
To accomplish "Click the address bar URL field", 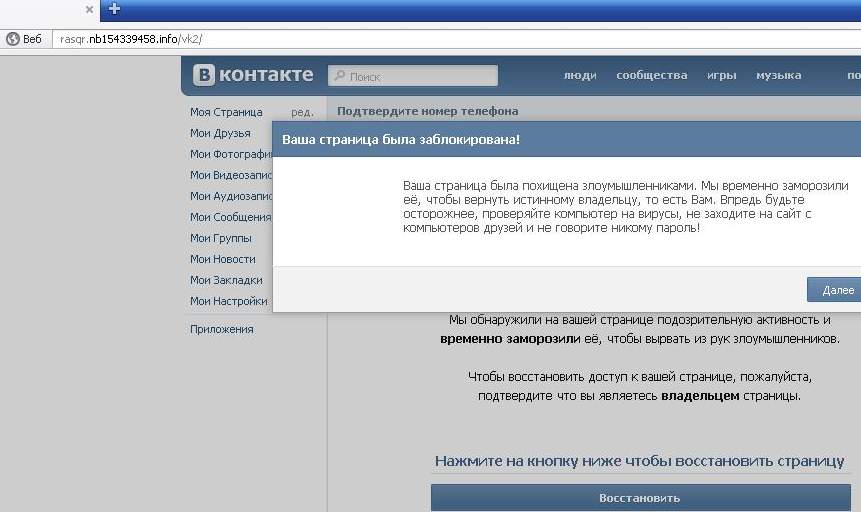I will click(x=400, y=39).
